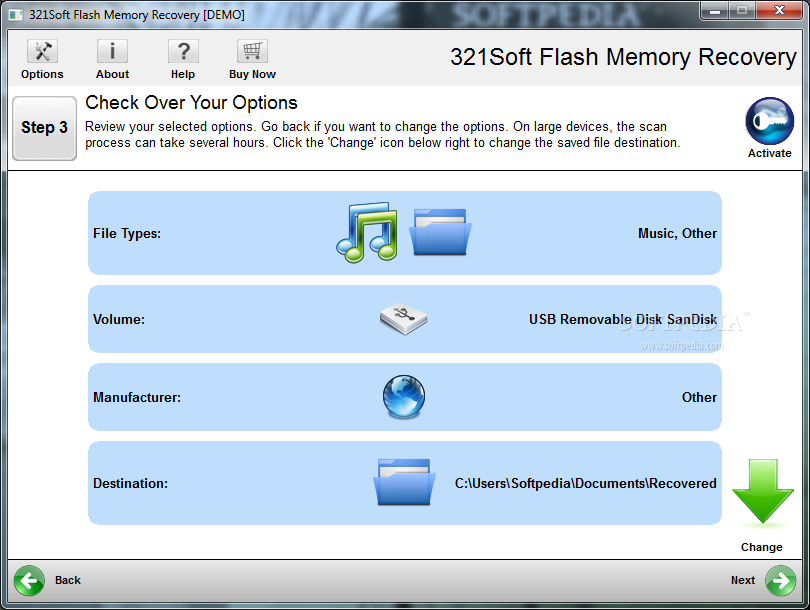Click the 'File Types:' label
Image resolution: width=810 pixels, height=610 pixels.
tap(127, 233)
